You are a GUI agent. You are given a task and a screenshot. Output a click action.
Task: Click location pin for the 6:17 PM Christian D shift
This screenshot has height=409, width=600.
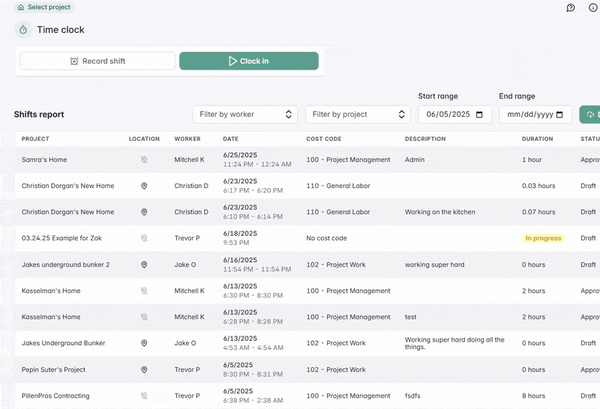click(144, 186)
